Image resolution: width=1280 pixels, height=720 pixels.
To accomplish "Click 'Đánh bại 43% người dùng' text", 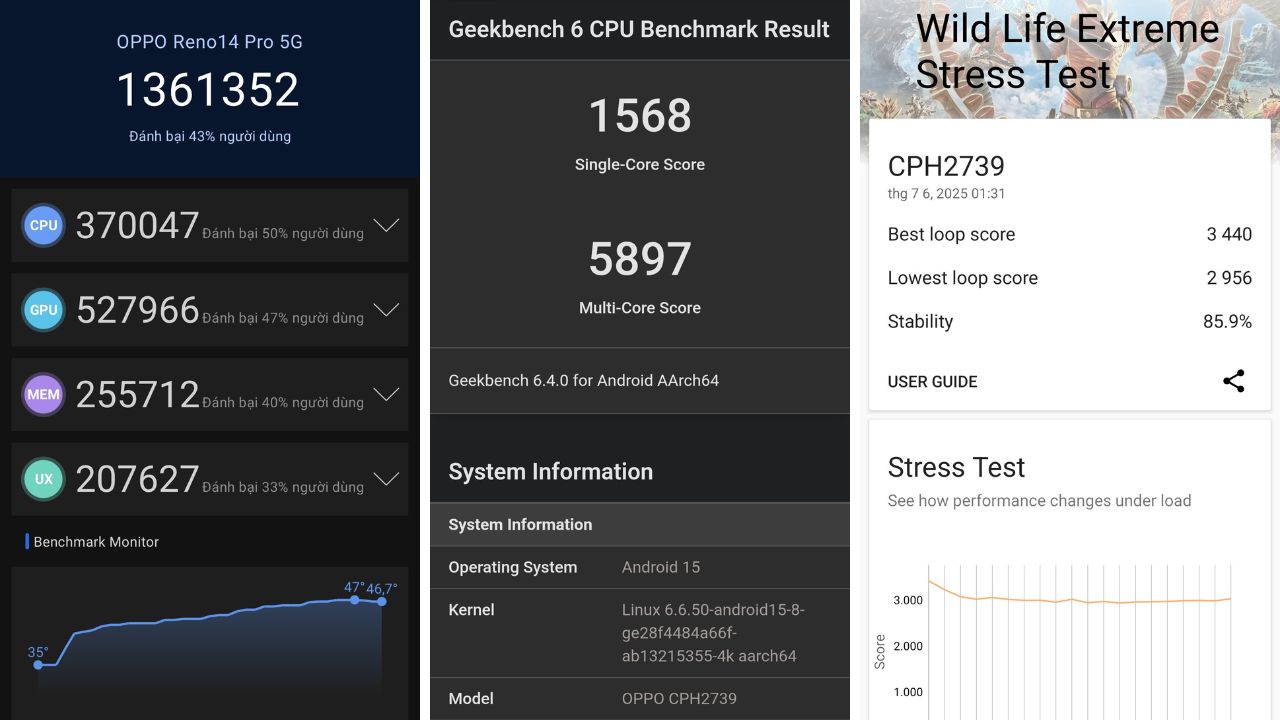I will coord(210,136).
